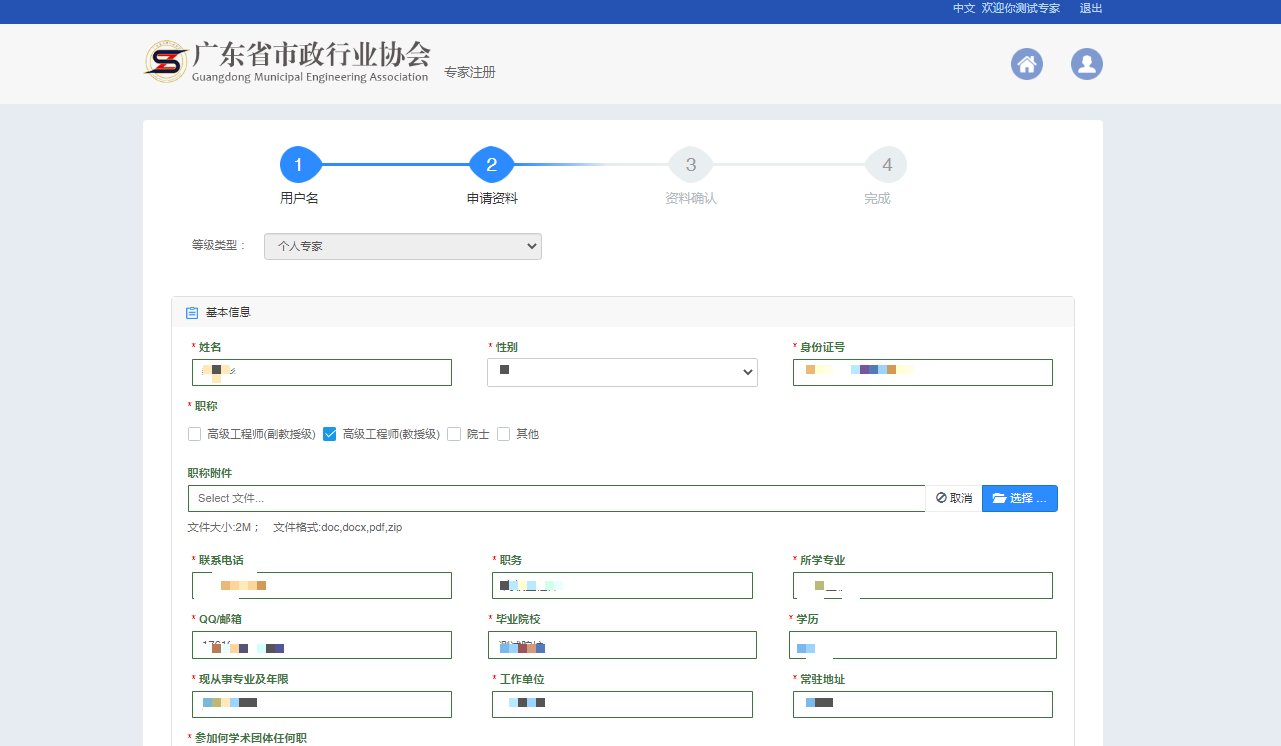The height and width of the screenshot is (746, 1281).
Task: Focus the 联系电话 input field
Action: (322, 585)
